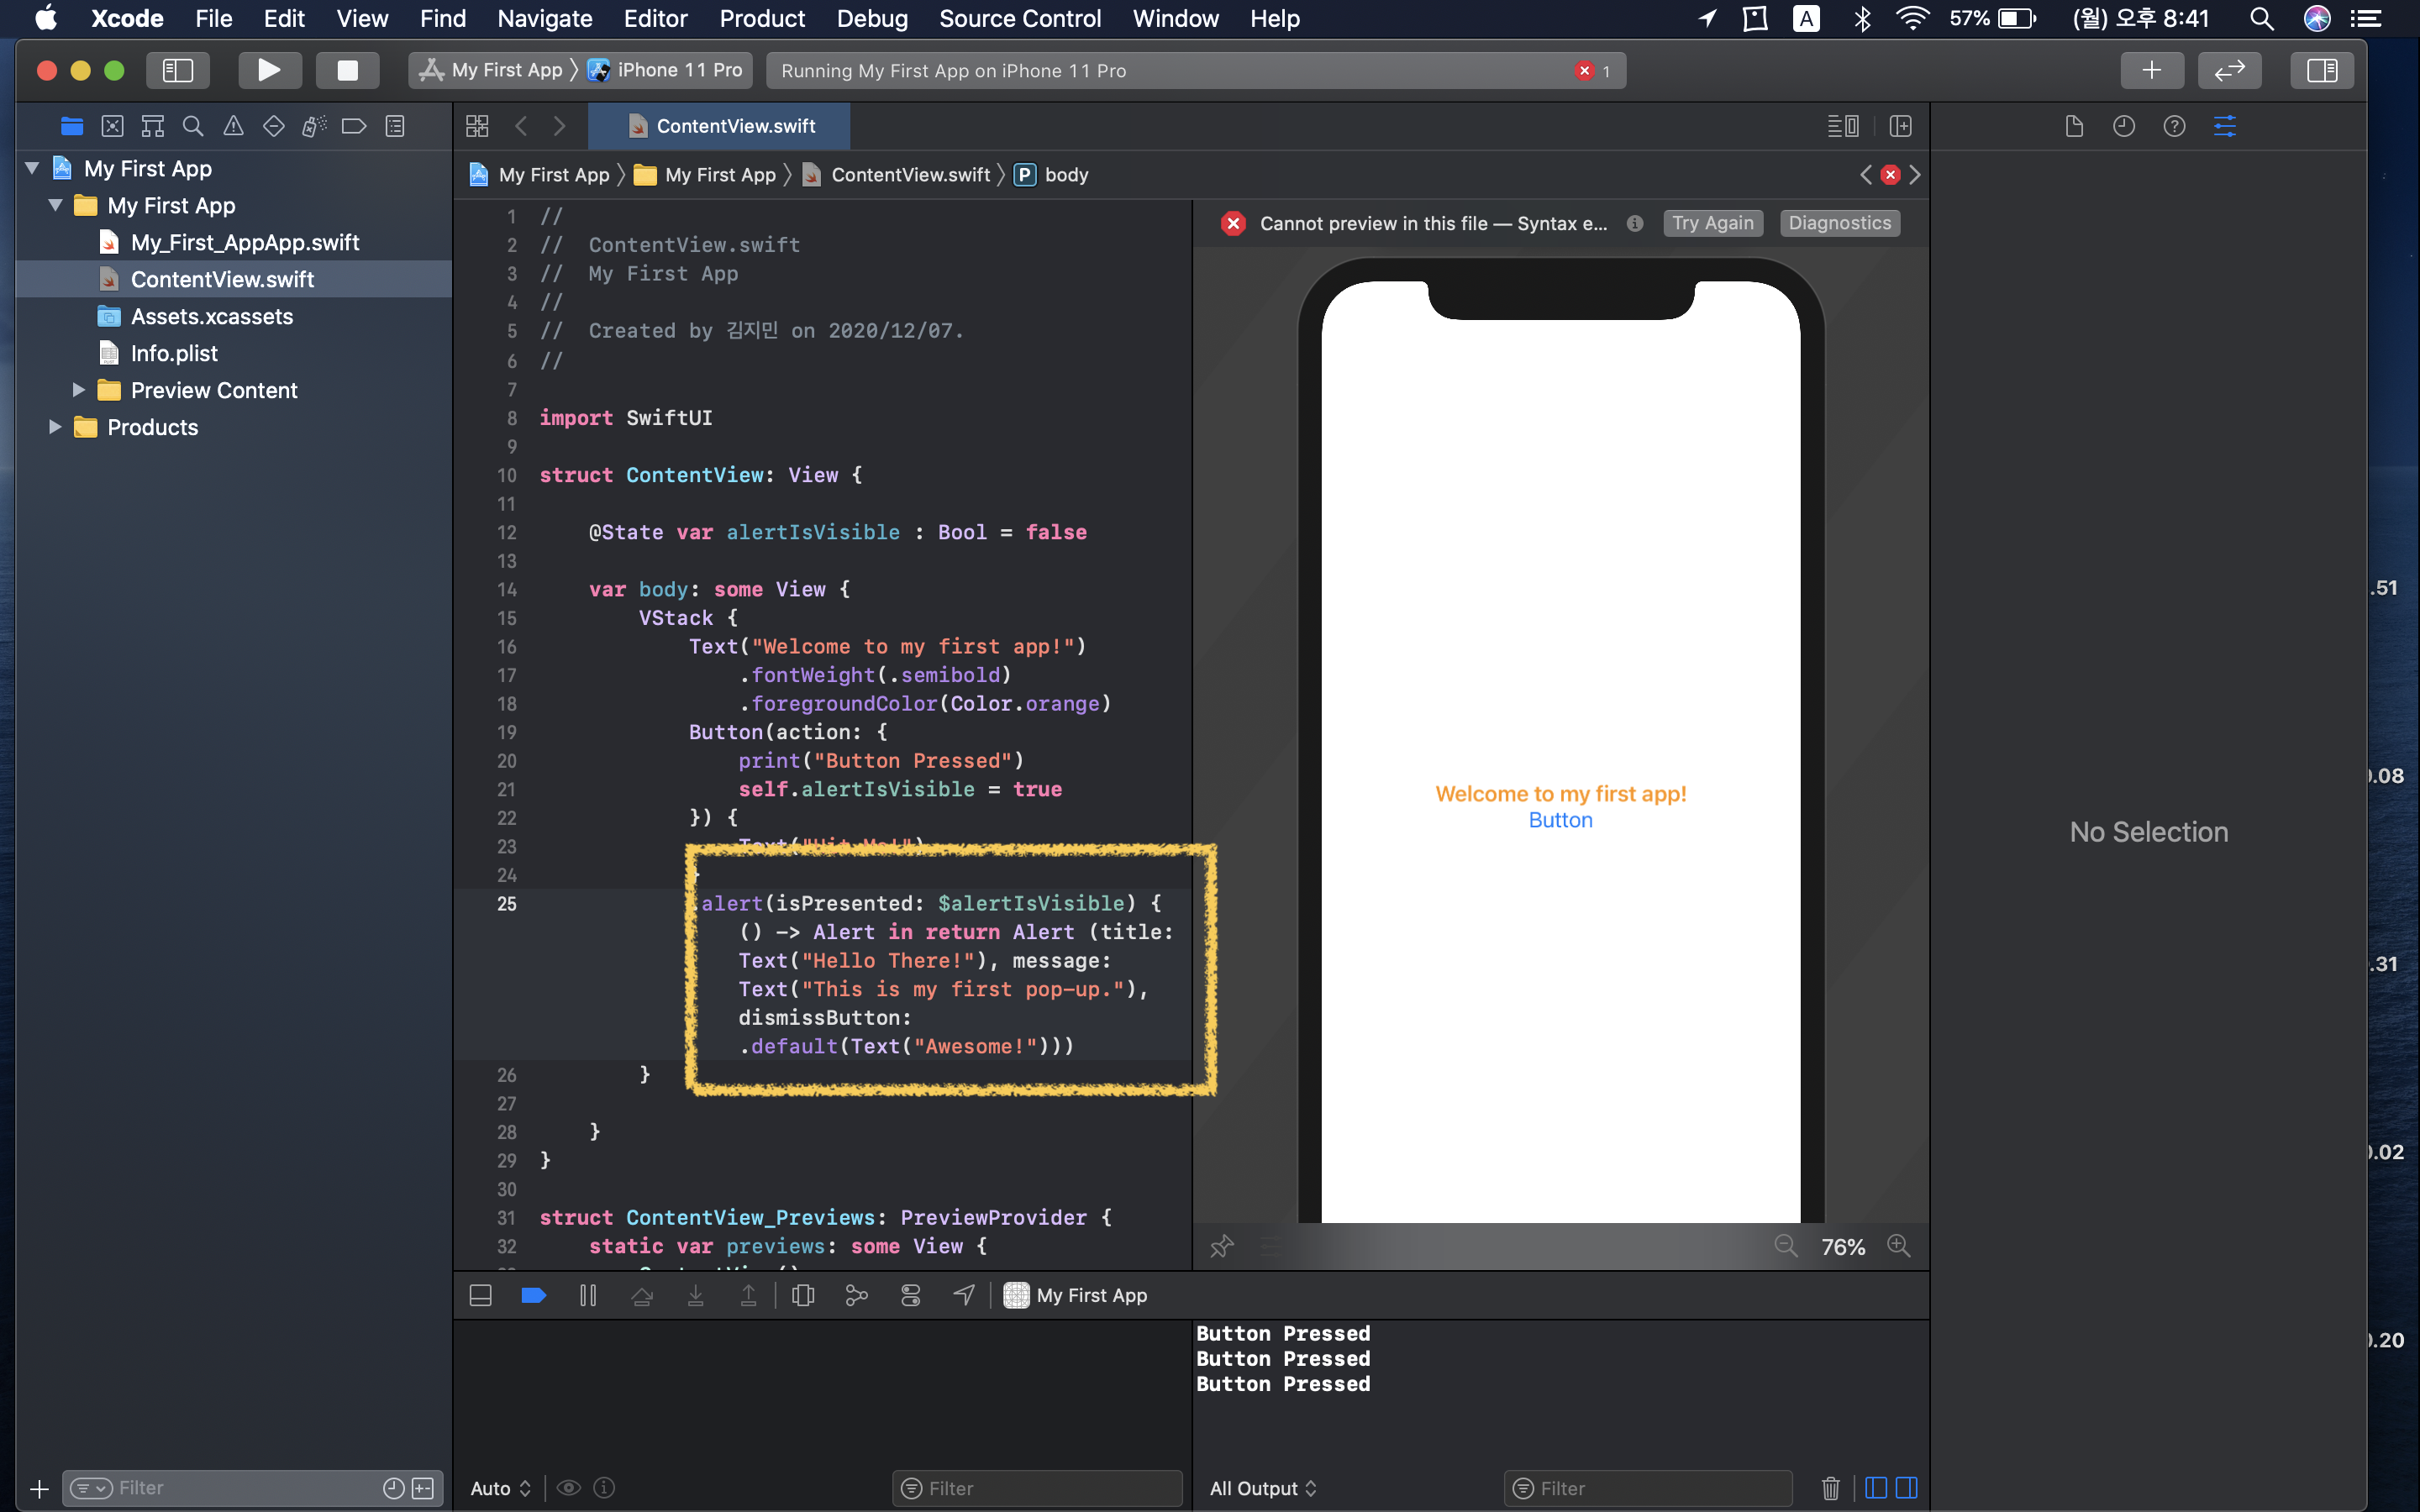The image size is (2420, 1512).
Task: Choose the My First App scheme
Action: point(492,70)
